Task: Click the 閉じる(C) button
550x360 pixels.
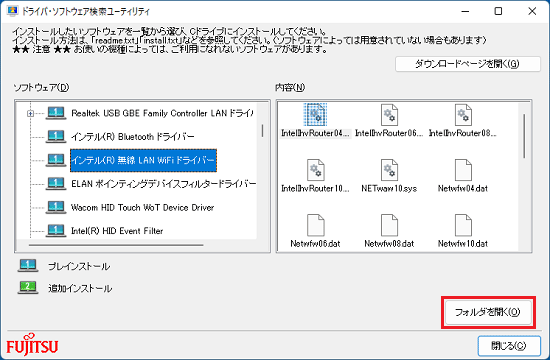Action: click(x=509, y=346)
